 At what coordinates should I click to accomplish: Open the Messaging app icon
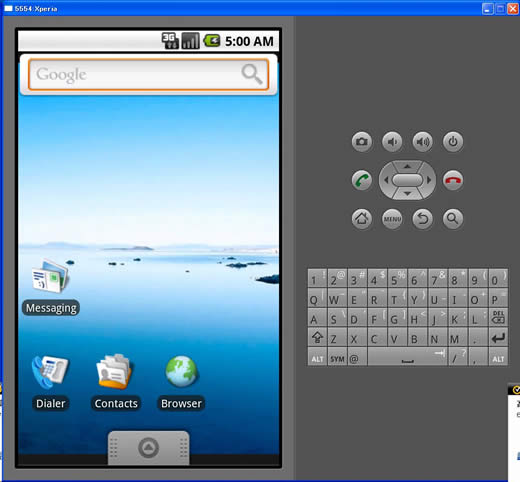[x=50, y=277]
